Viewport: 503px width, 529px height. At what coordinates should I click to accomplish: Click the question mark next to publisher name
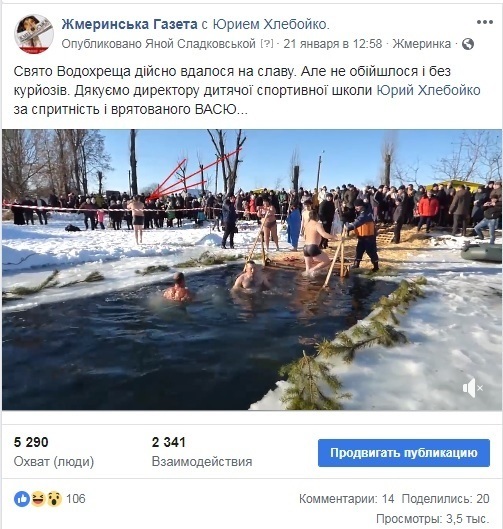pos(267,44)
